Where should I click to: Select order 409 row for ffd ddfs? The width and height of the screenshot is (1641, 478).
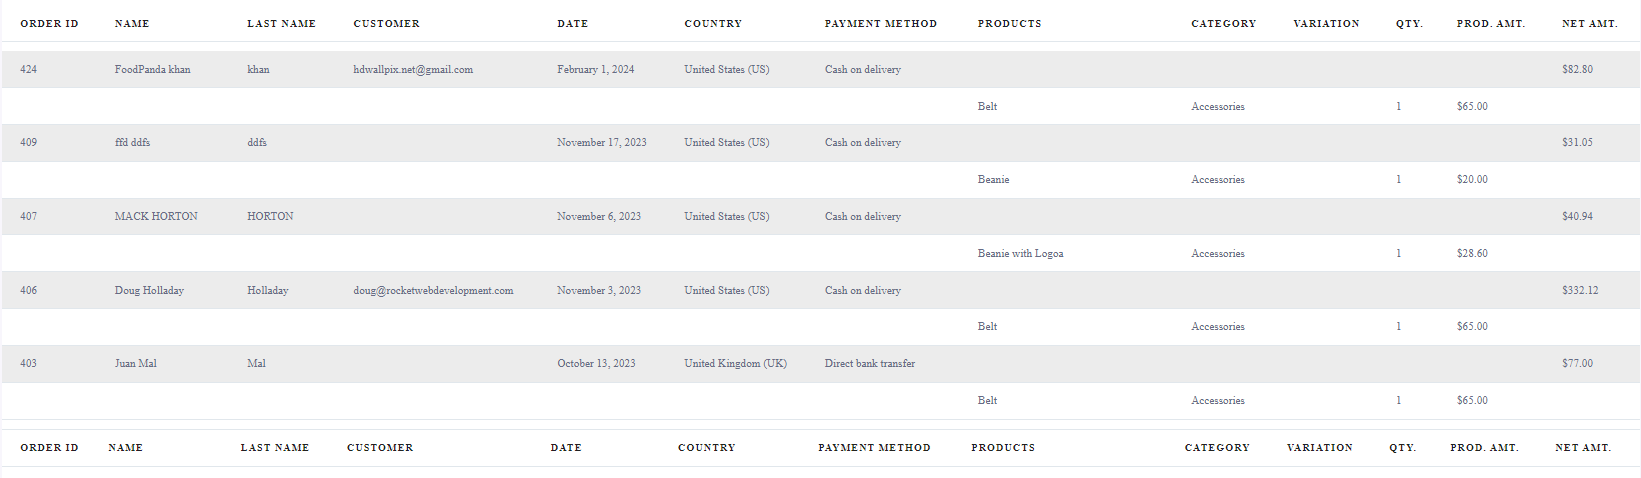(x=820, y=143)
